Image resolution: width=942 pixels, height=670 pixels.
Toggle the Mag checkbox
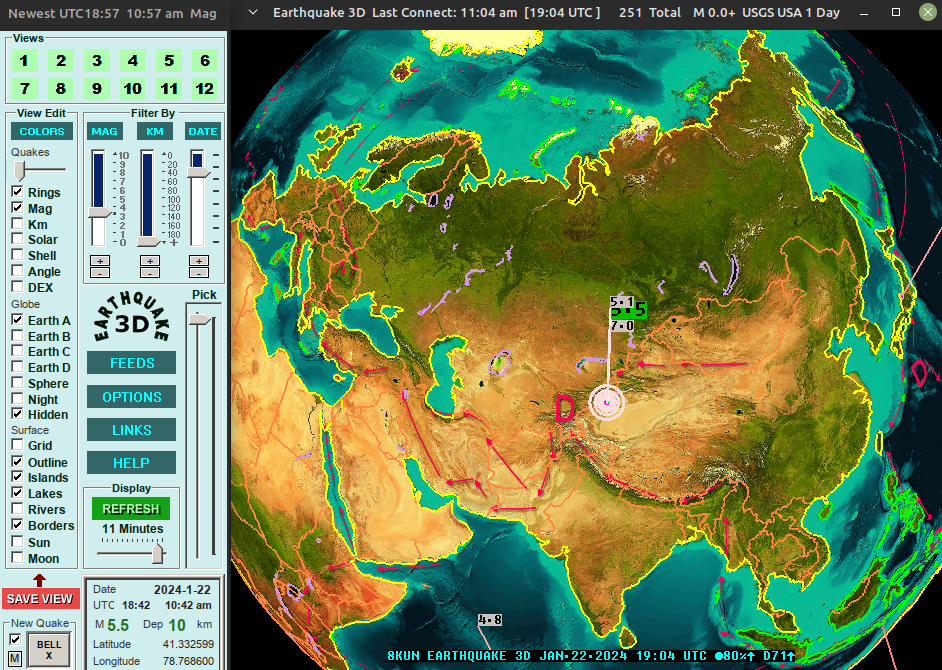(x=17, y=208)
